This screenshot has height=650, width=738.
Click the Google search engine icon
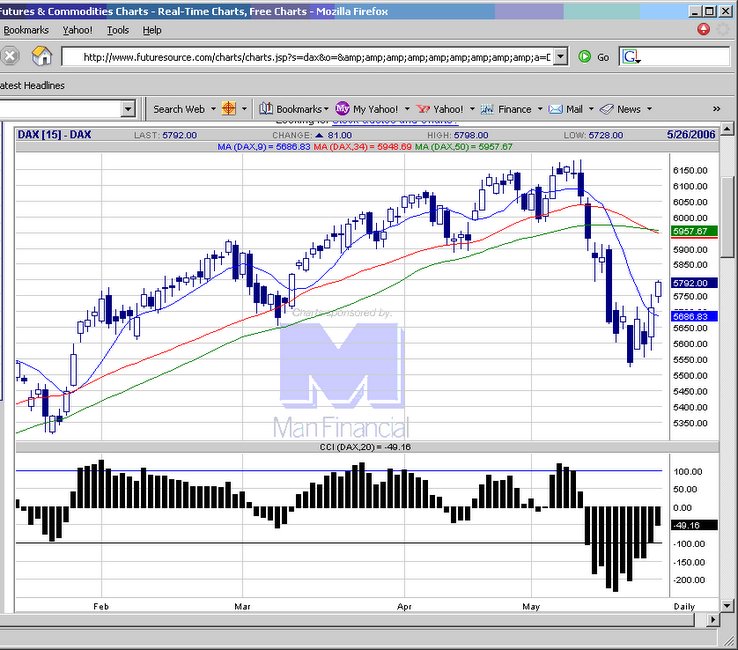click(x=630, y=57)
